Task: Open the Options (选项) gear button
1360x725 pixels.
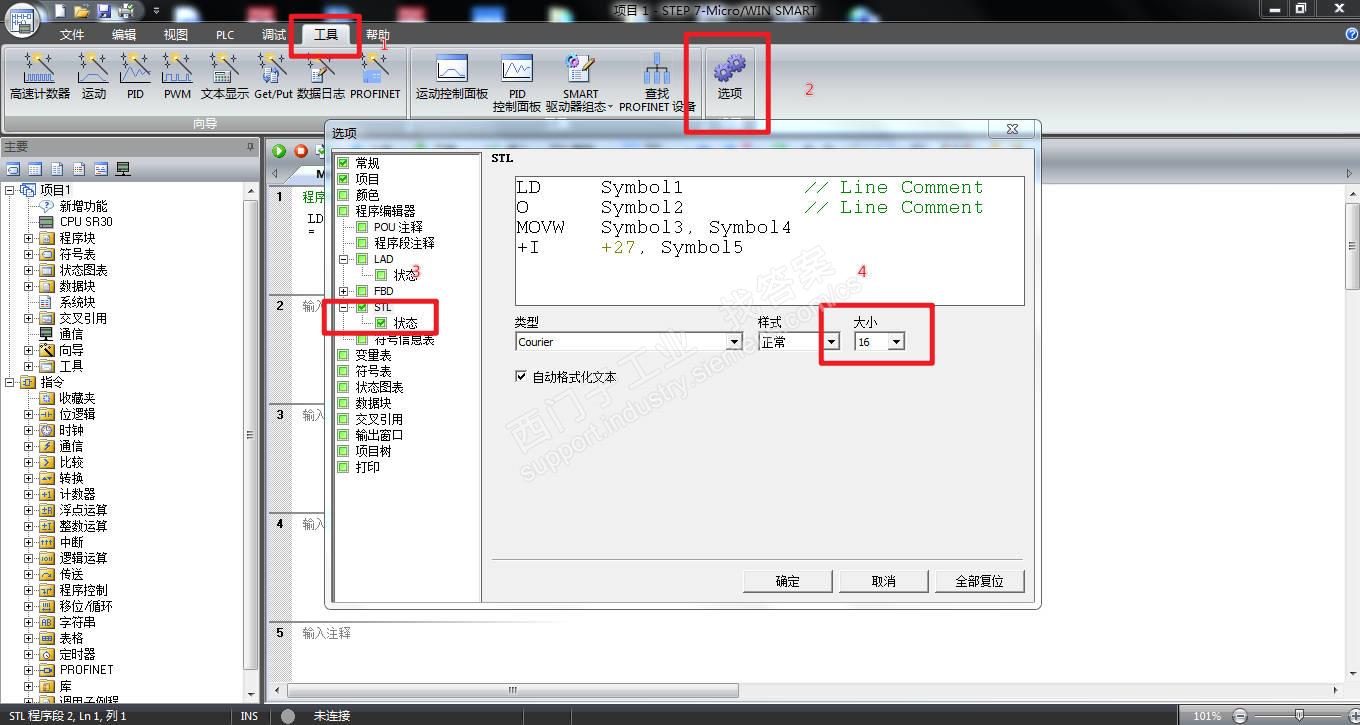Action: (730, 76)
